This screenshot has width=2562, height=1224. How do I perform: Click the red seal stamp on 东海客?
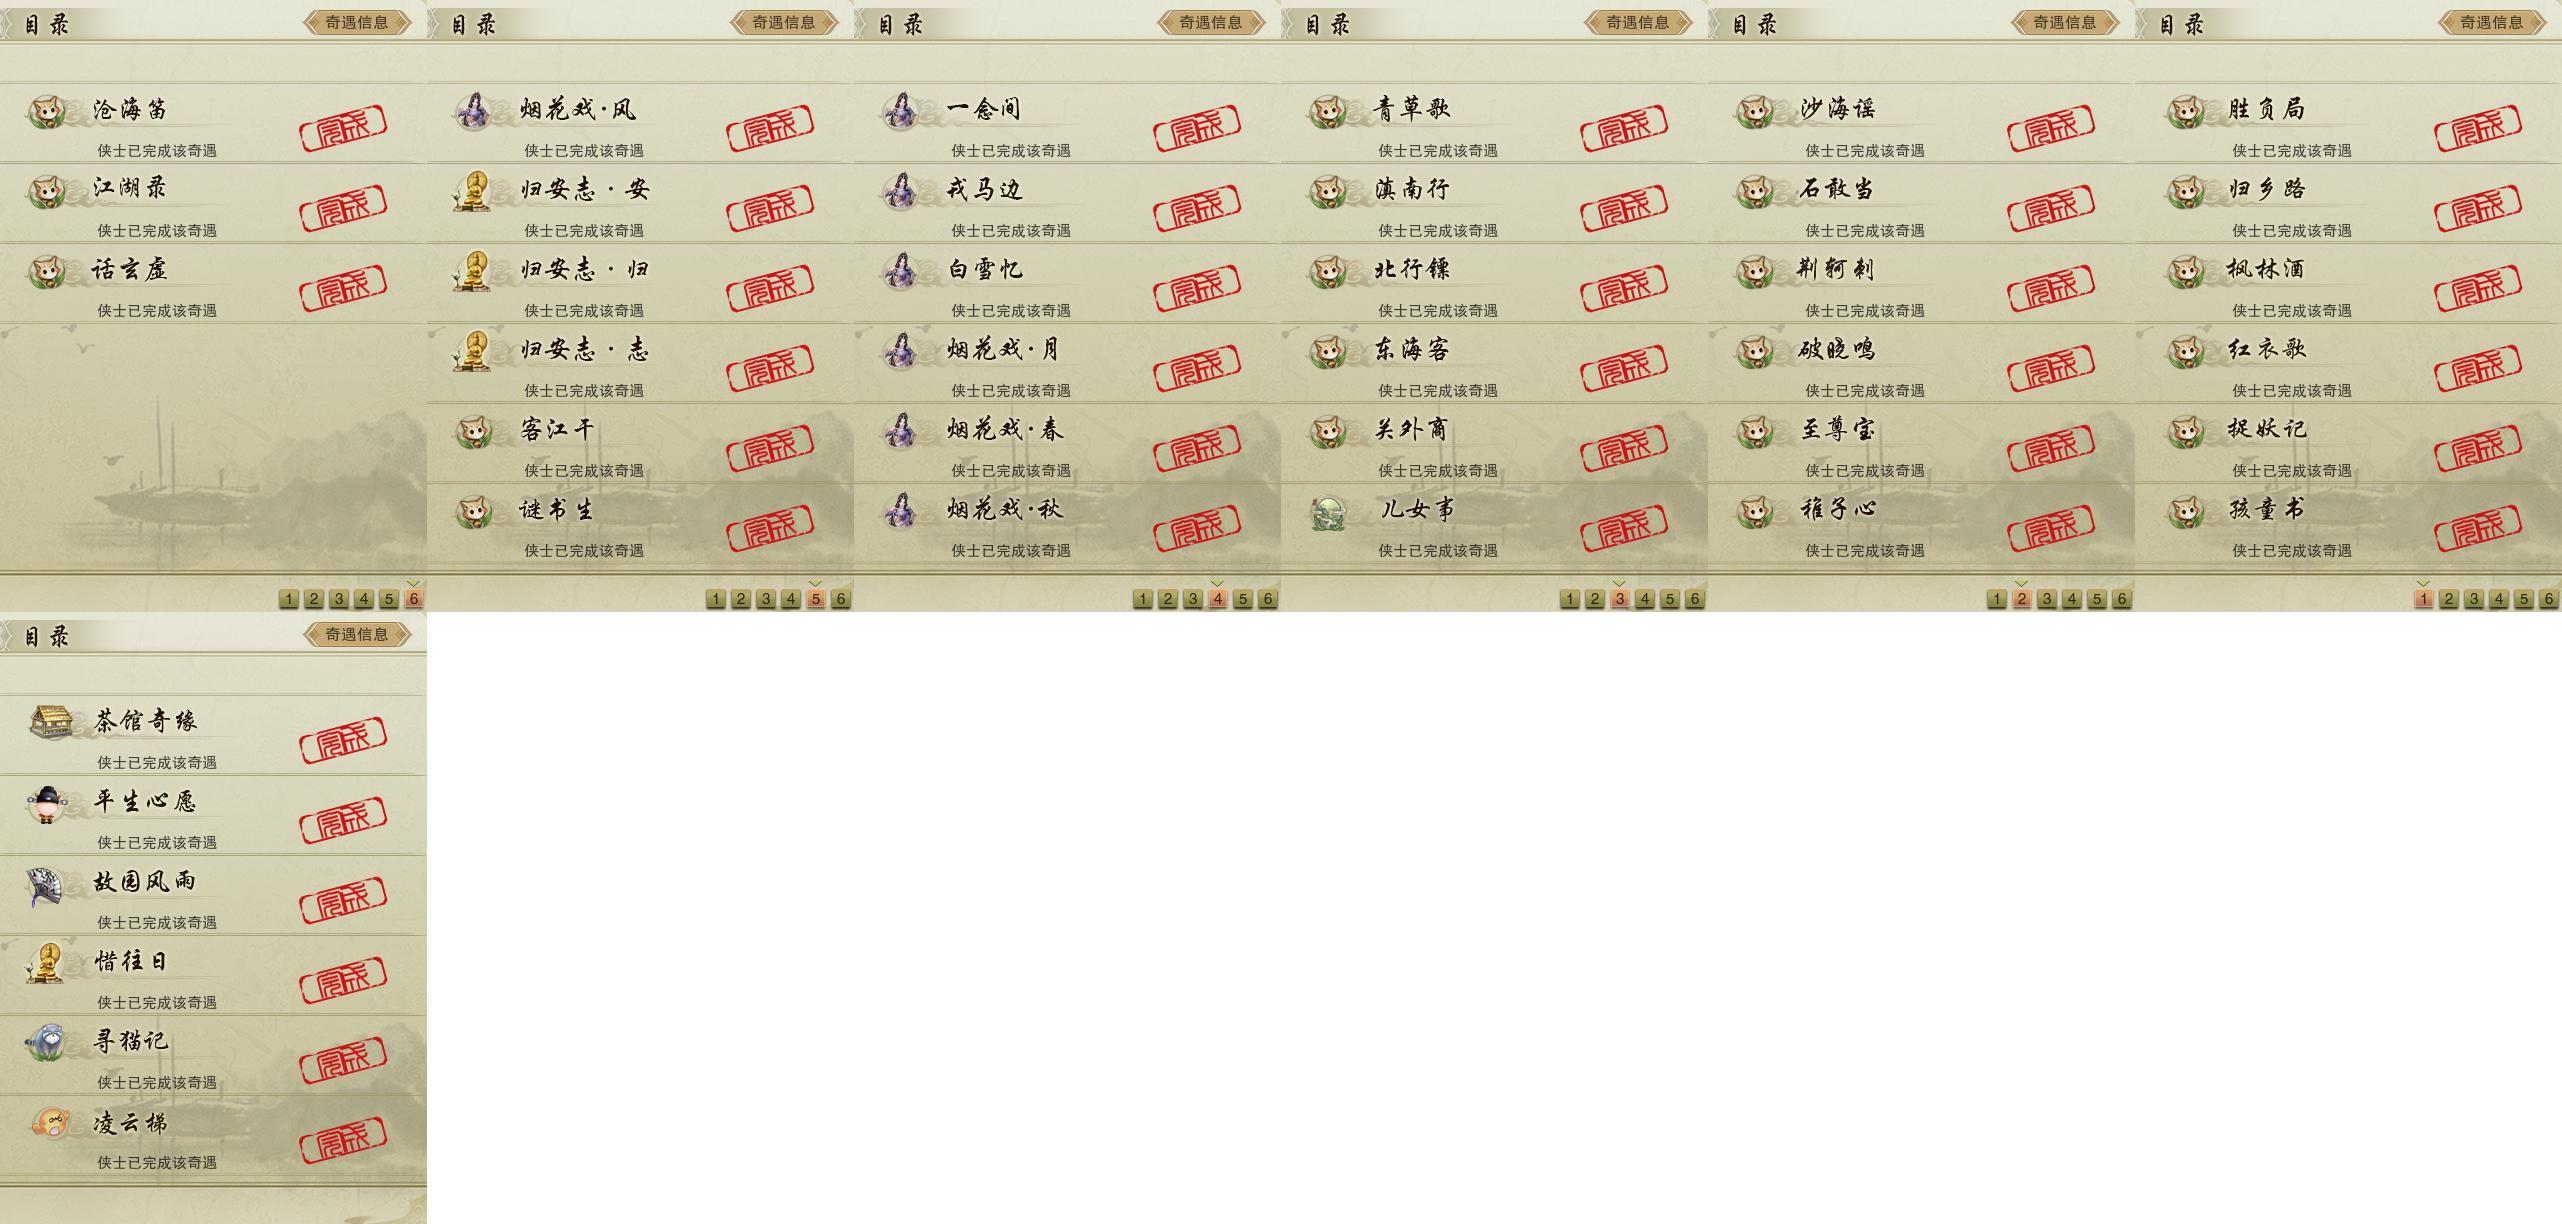[x=1624, y=368]
